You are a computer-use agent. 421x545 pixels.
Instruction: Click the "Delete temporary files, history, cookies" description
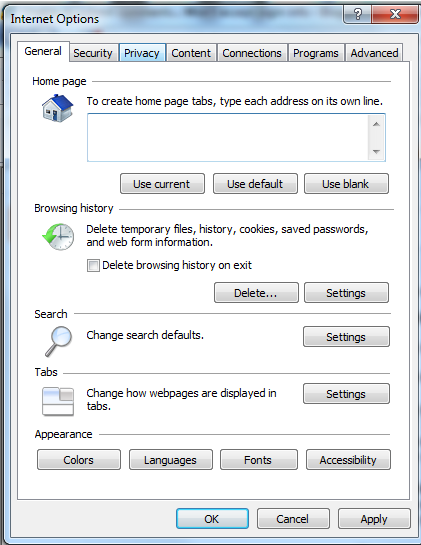227,236
